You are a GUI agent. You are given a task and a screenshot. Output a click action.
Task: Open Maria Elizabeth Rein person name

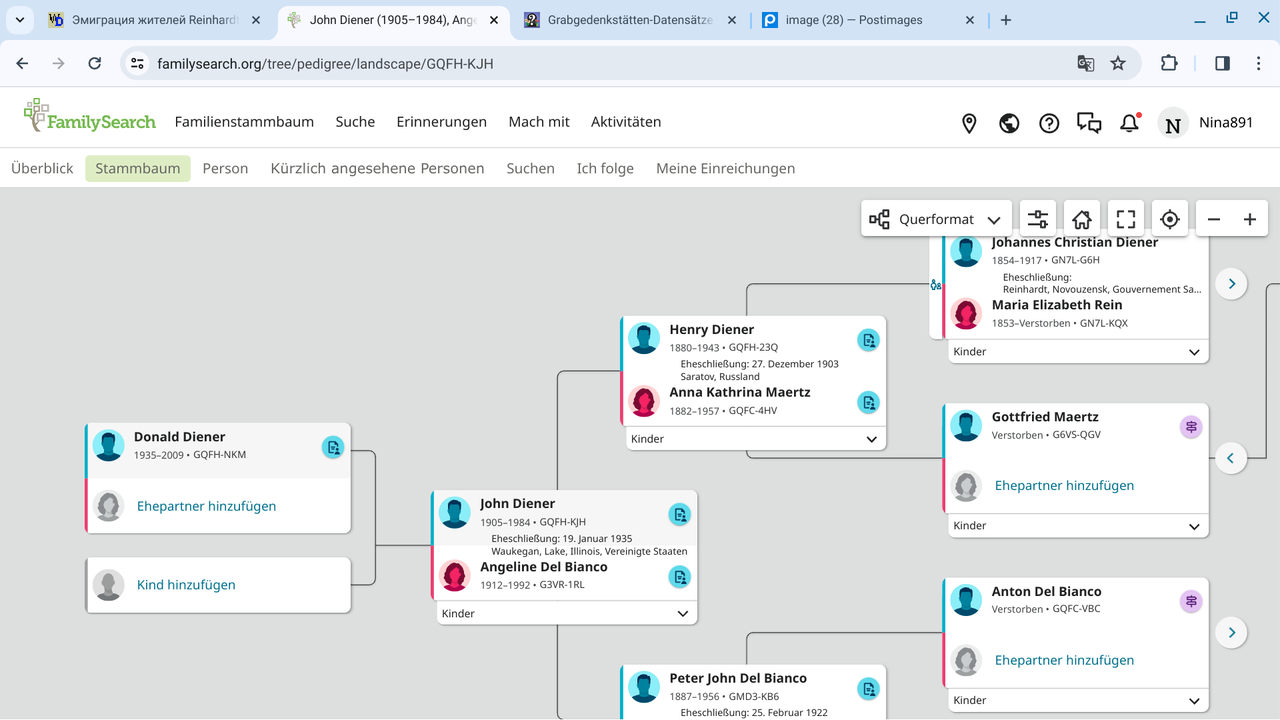pyautogui.click(x=1057, y=305)
